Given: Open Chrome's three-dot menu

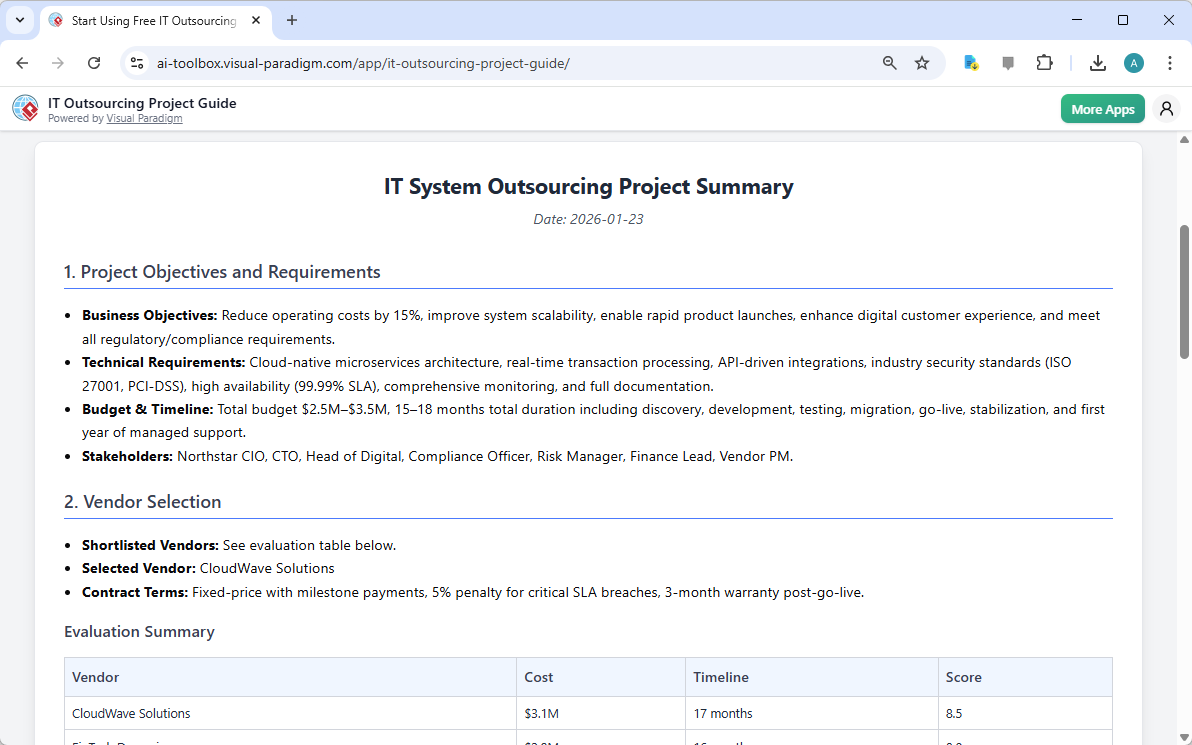Looking at the screenshot, I should tap(1170, 62).
